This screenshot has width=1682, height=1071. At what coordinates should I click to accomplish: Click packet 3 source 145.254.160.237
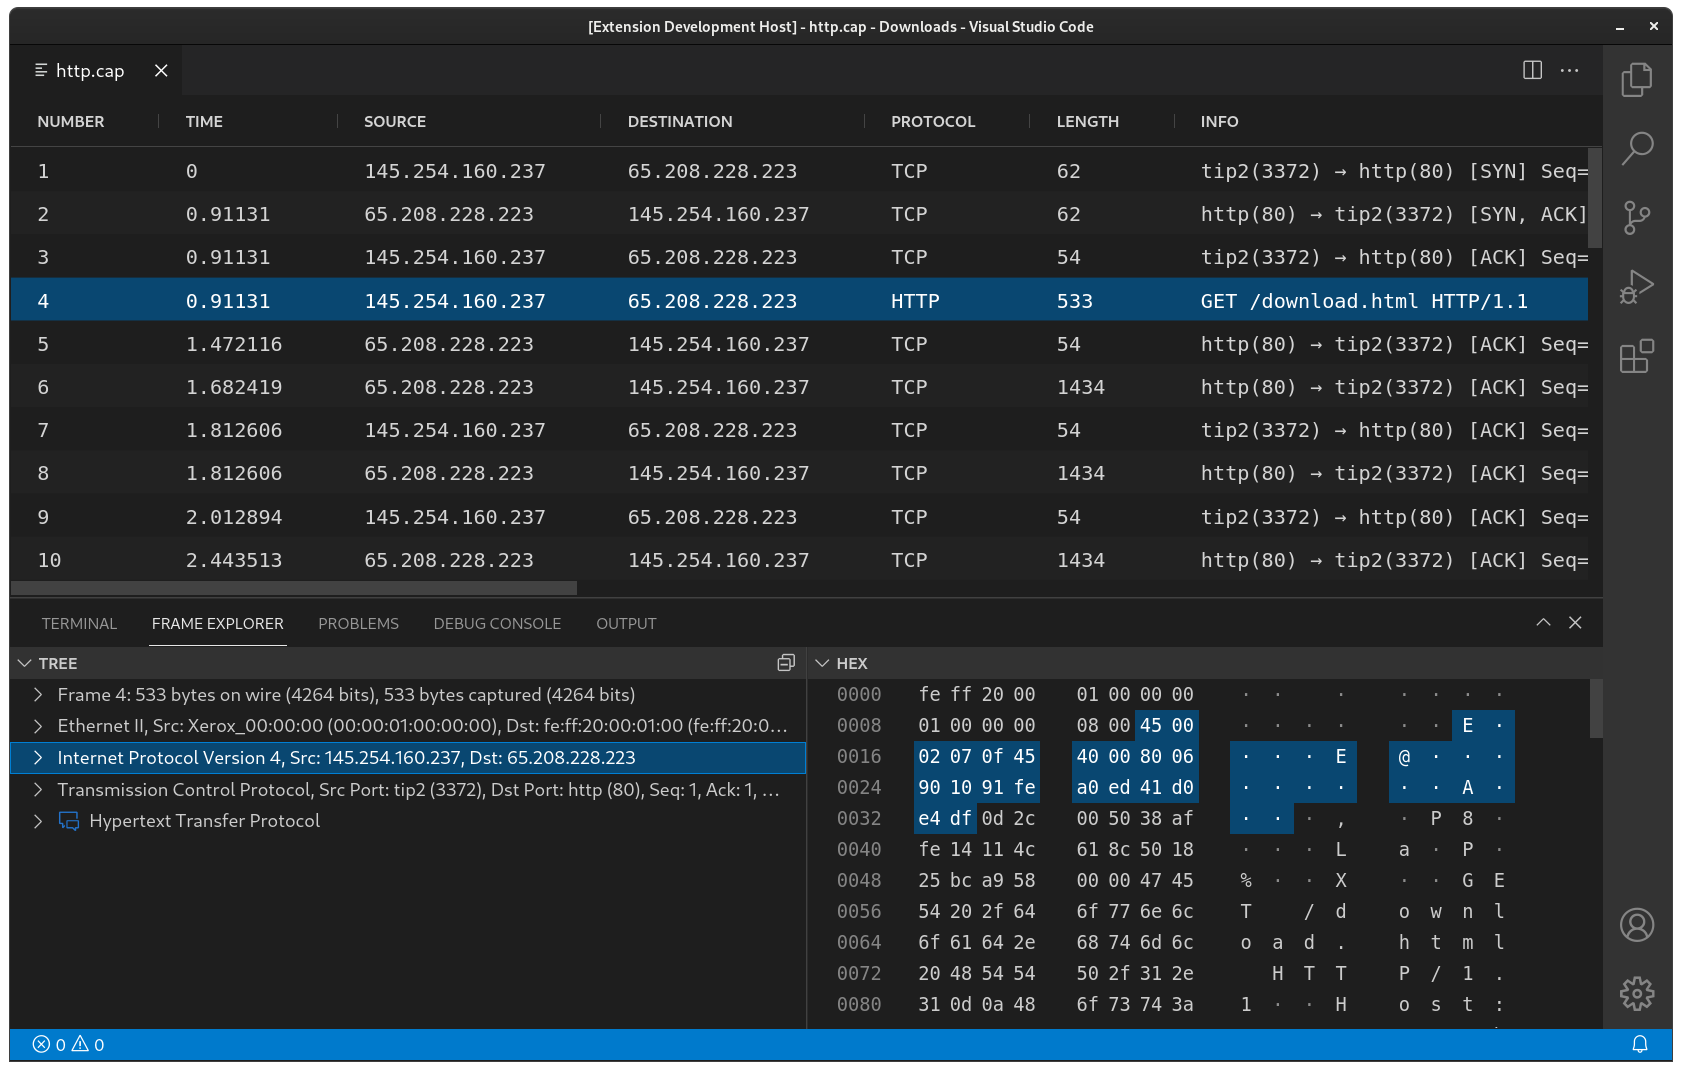tap(455, 257)
